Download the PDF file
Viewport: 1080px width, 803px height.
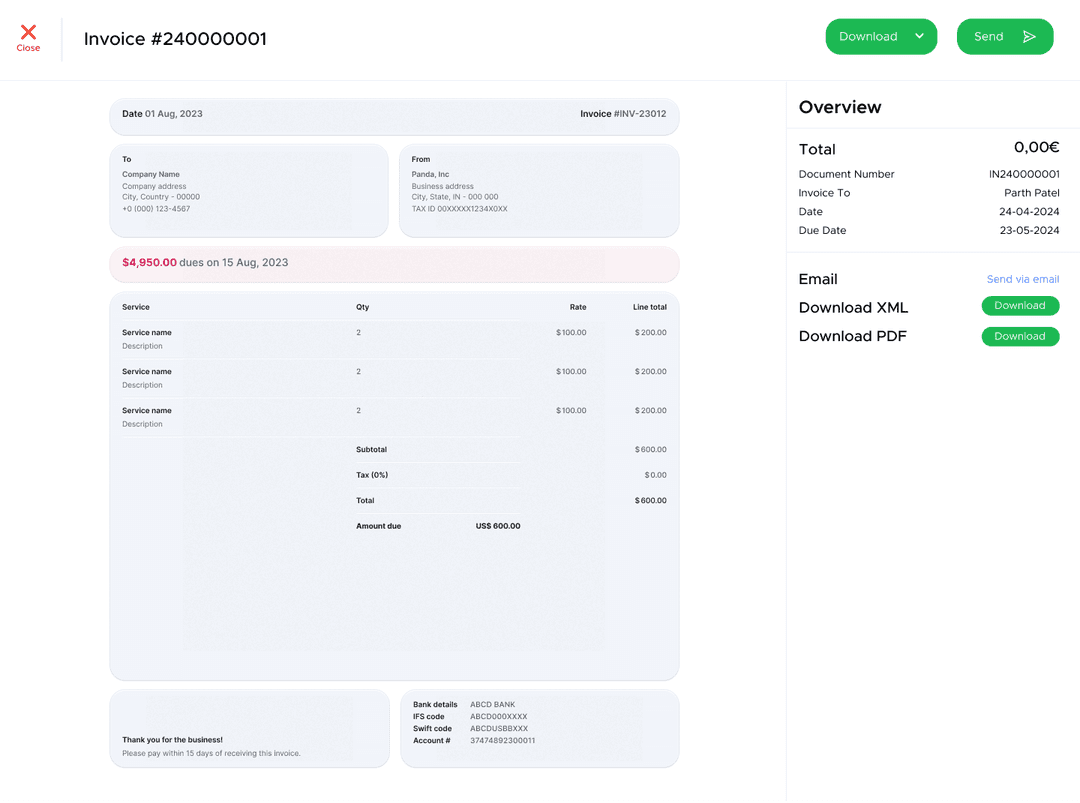pyautogui.click(x=1020, y=336)
